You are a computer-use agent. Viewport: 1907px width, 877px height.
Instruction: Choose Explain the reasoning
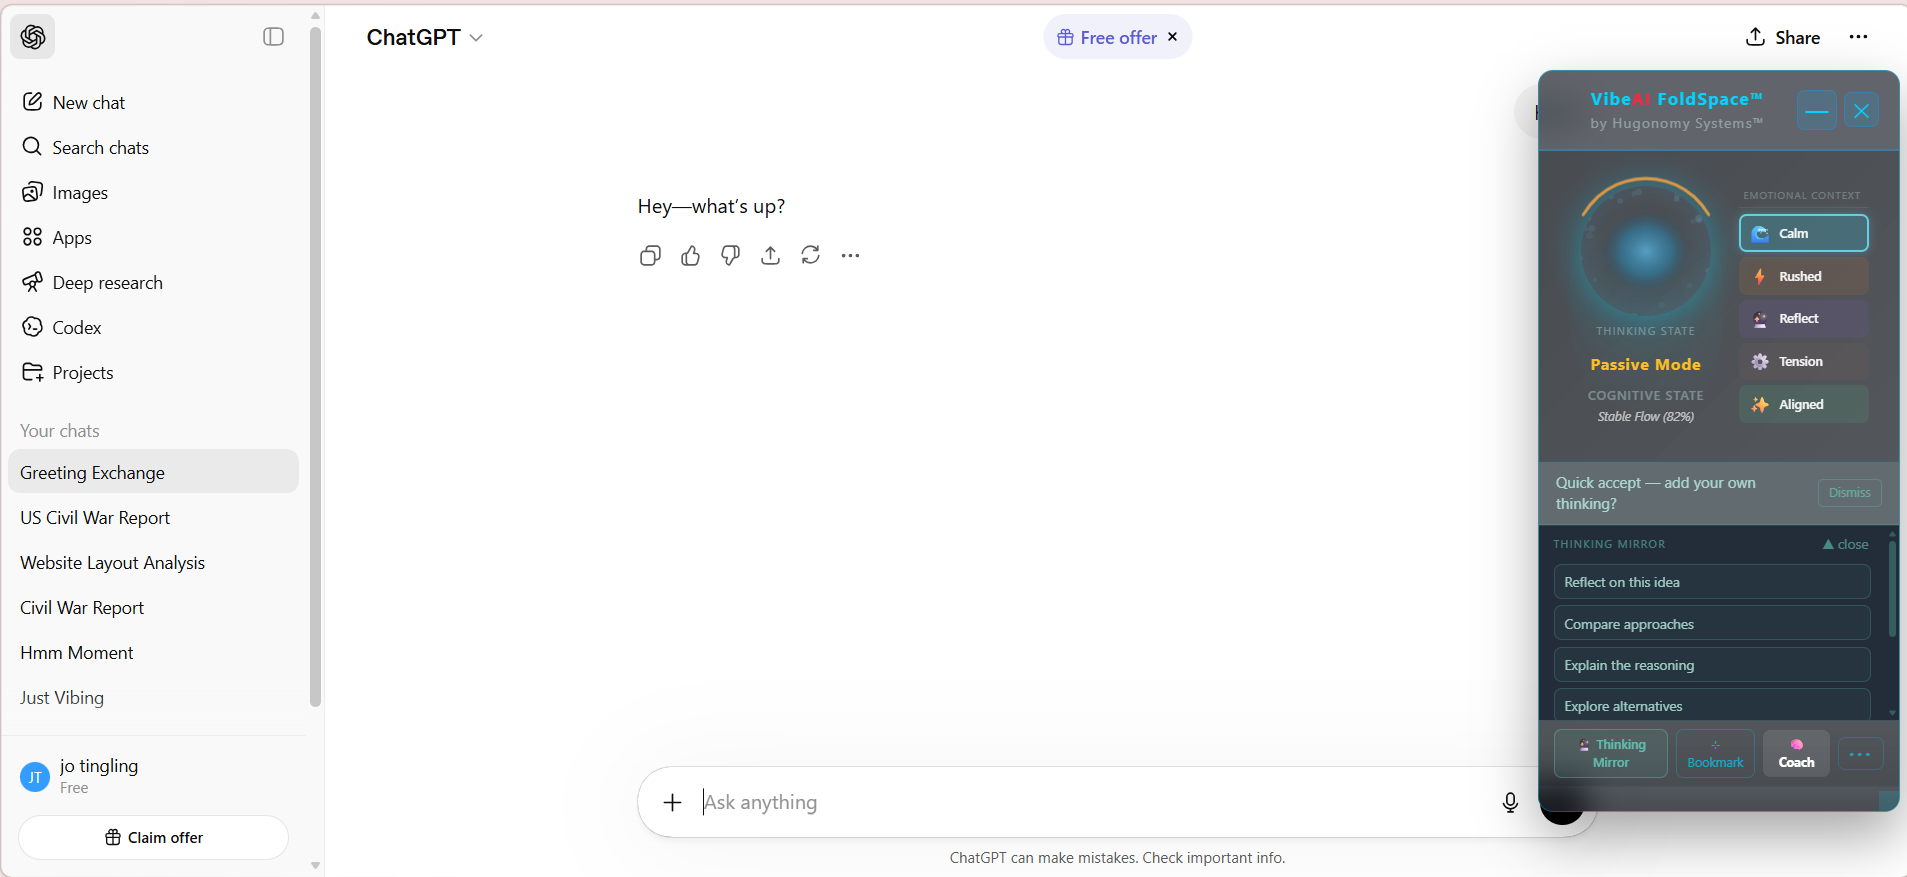pos(1712,665)
